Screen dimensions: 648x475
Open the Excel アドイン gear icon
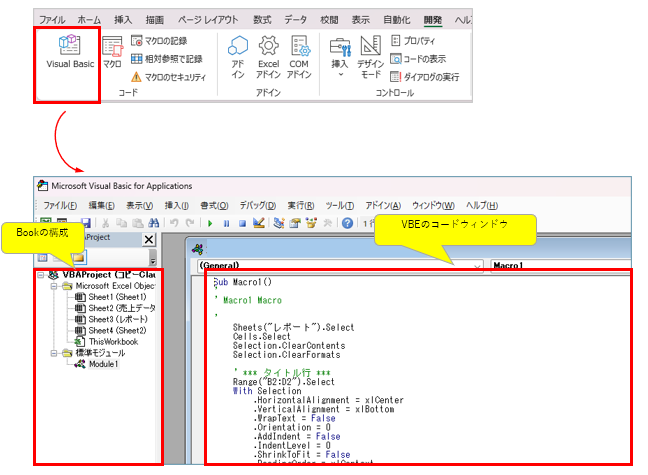coord(268,55)
